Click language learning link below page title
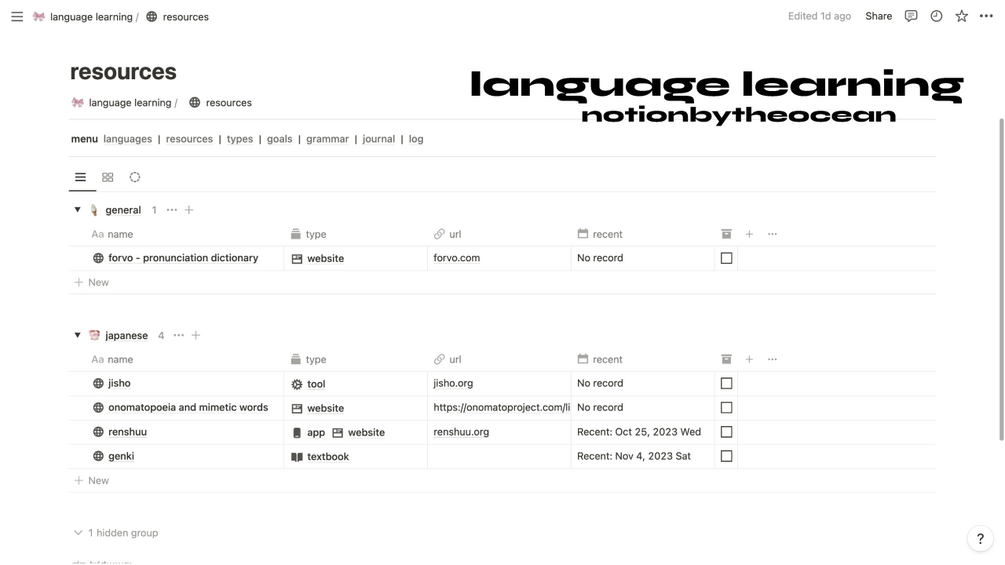The width and height of the screenshot is (1005, 565). [x=122, y=102]
